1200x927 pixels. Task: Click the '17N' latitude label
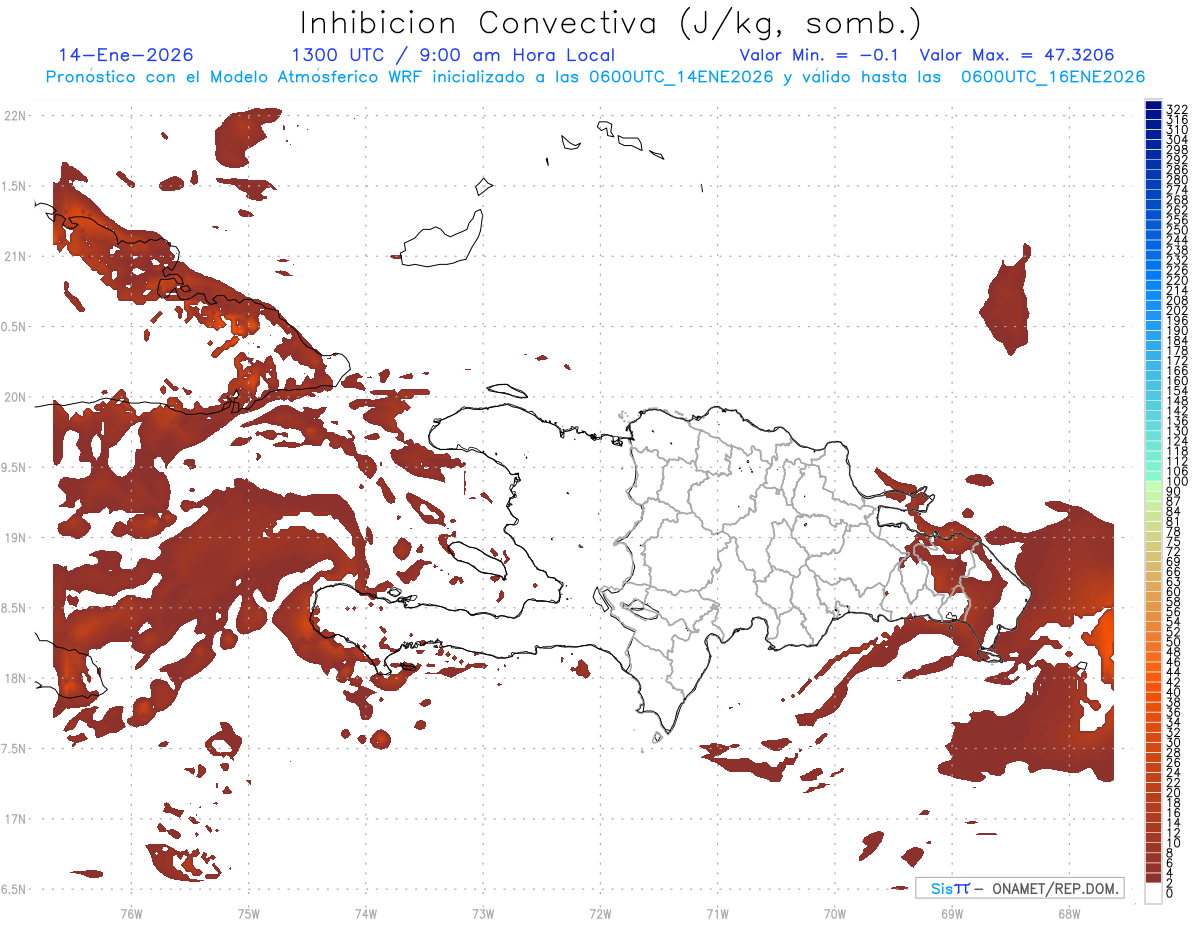[x=16, y=818]
